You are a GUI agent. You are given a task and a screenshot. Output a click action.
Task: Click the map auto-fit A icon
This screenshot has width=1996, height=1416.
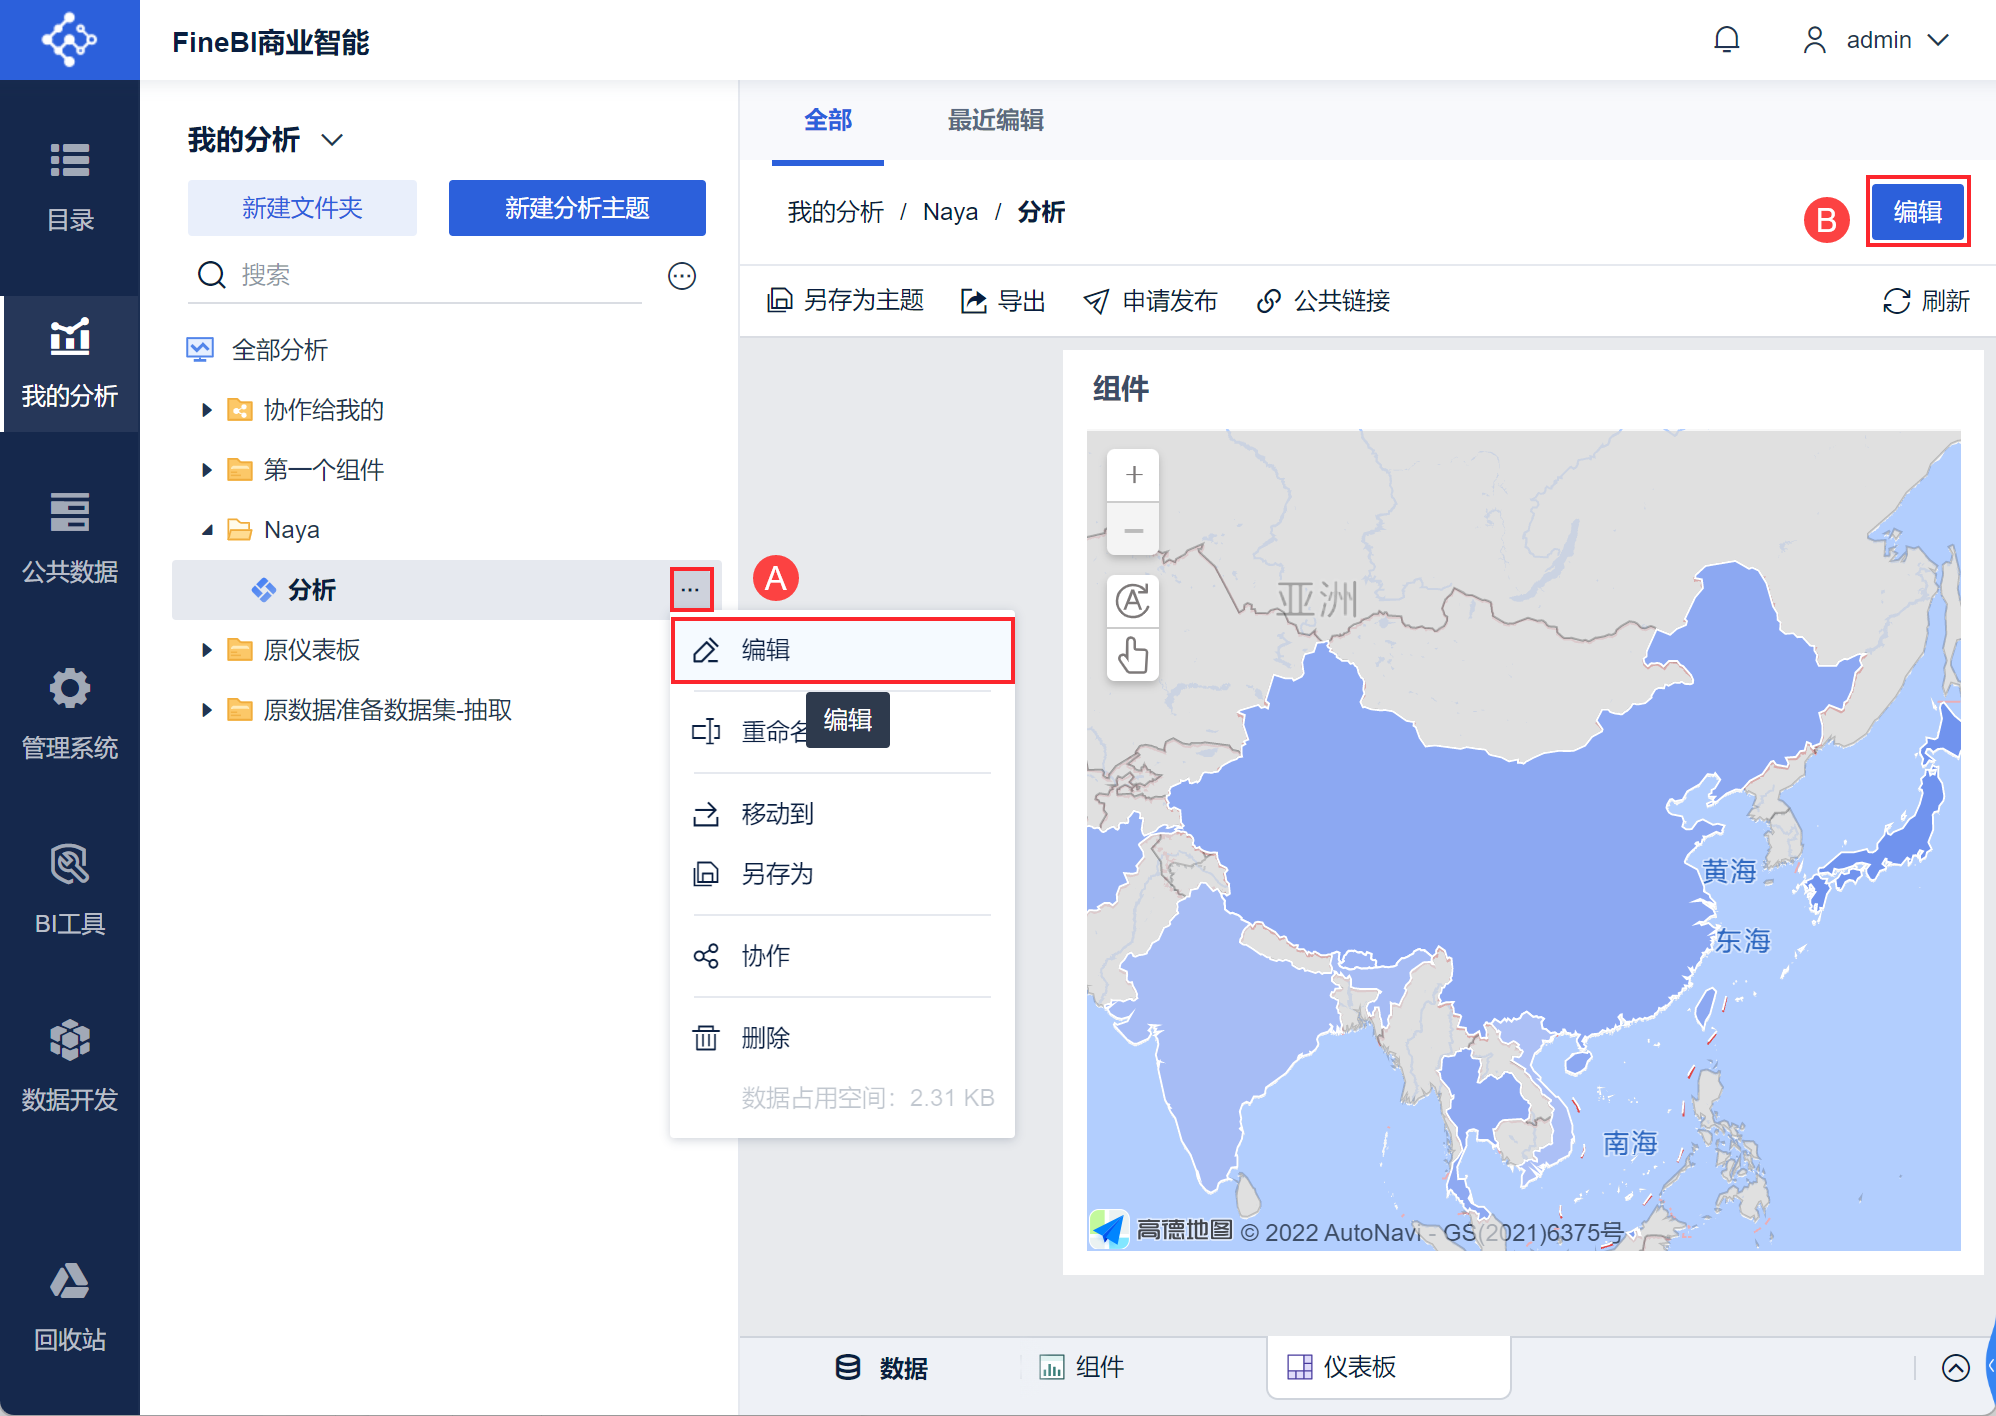tap(1133, 601)
